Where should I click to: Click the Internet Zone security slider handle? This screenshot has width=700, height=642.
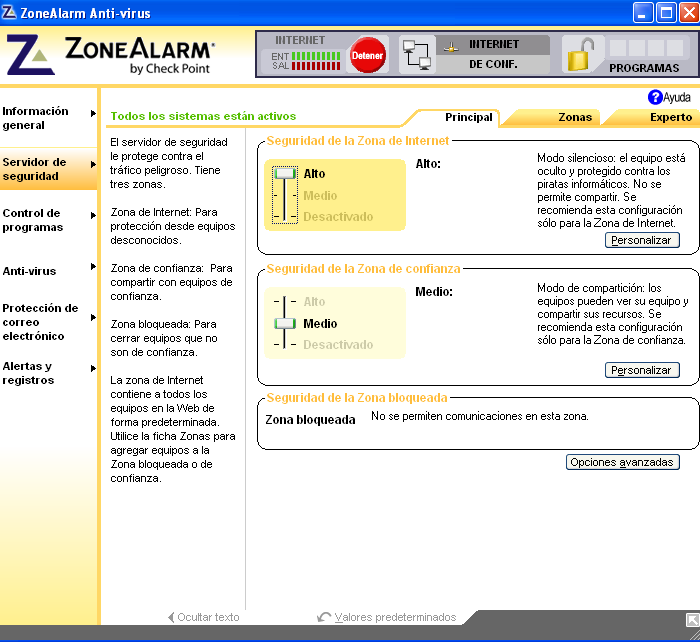[285, 173]
